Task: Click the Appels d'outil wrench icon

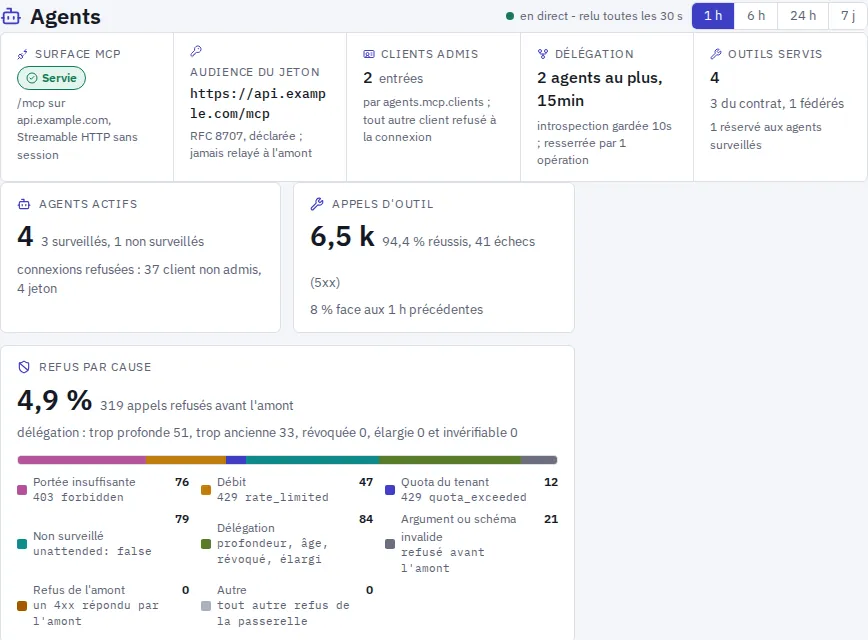Action: point(317,204)
